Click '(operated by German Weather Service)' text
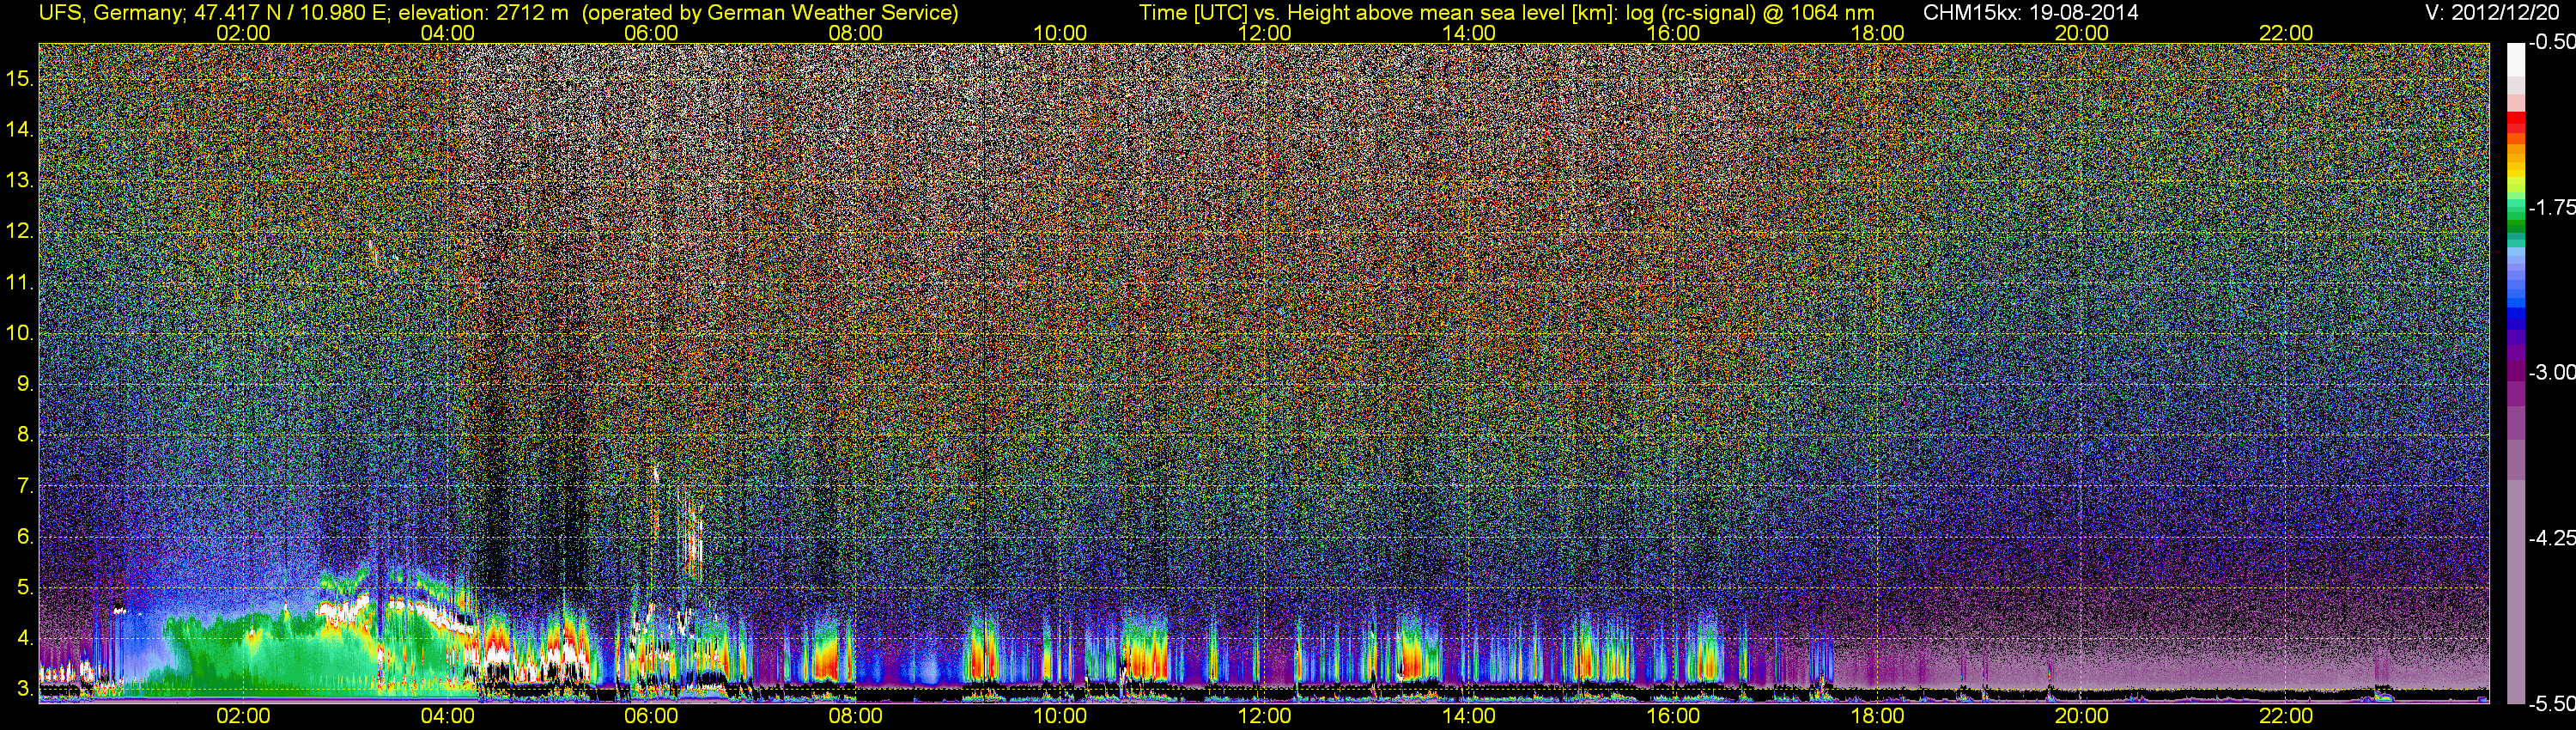 [x=769, y=13]
